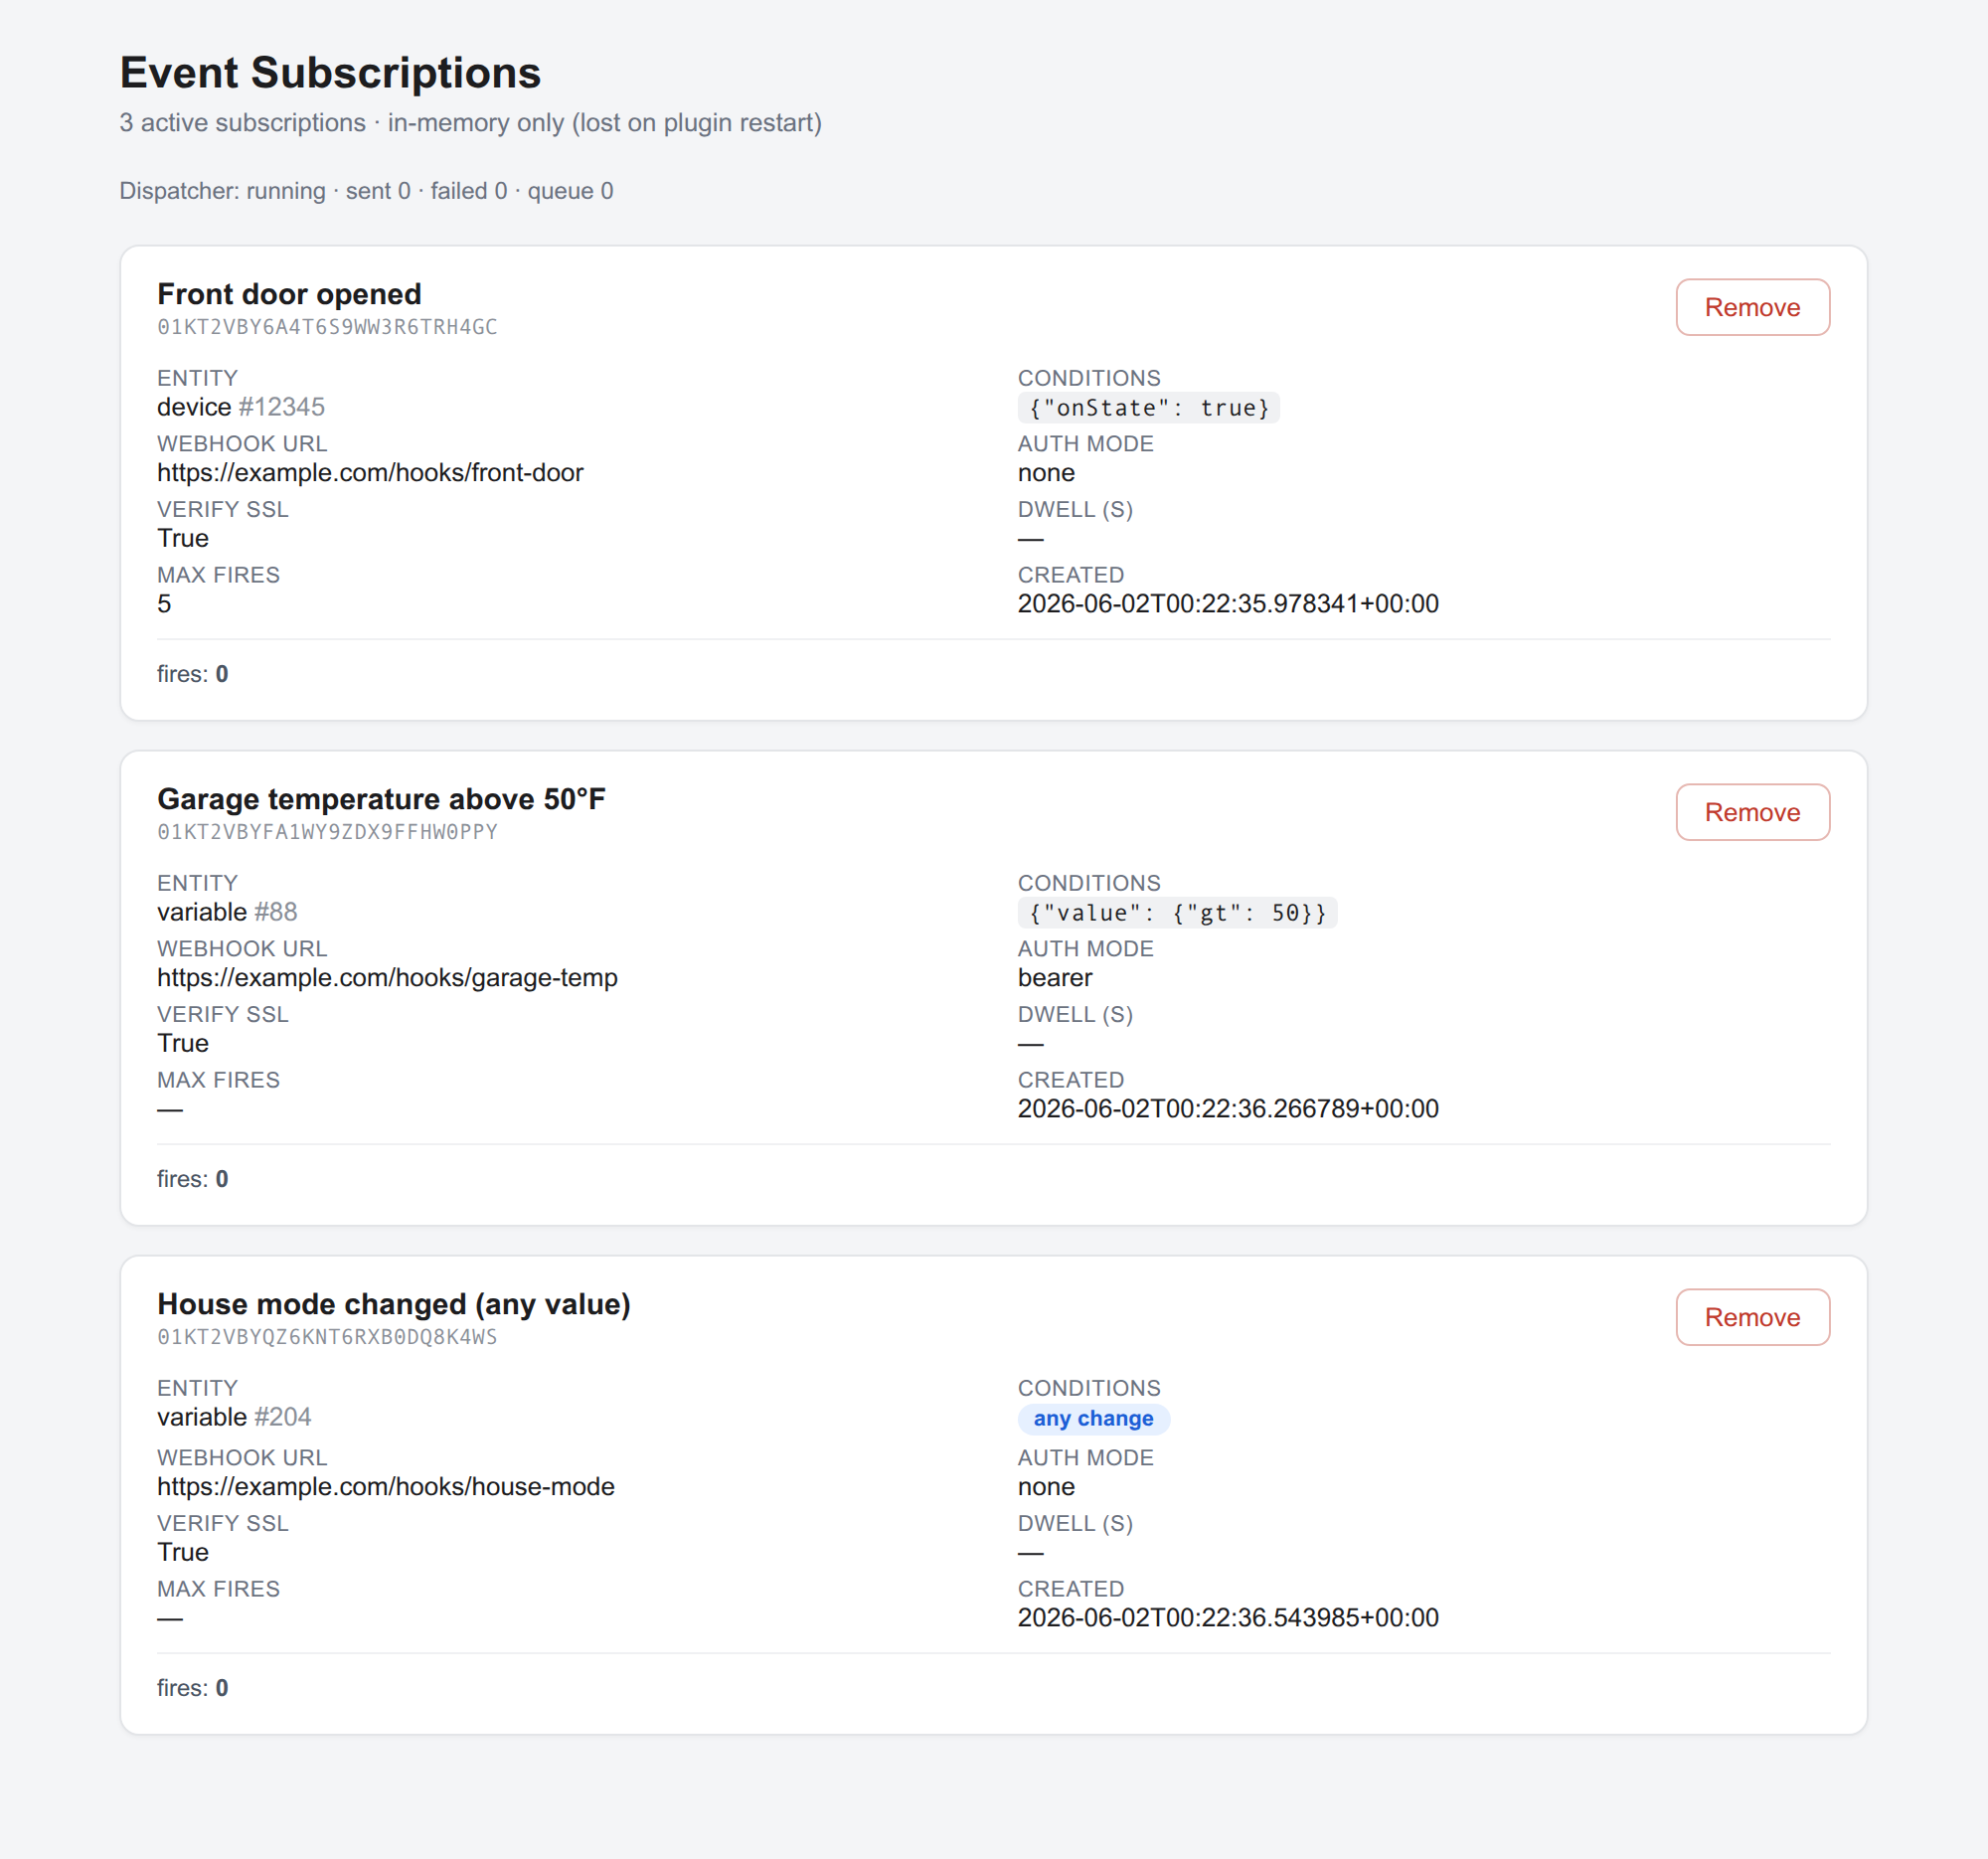Click the garage-temp webhook URL
Viewport: 1988px width, 1859px height.
tap(387, 978)
